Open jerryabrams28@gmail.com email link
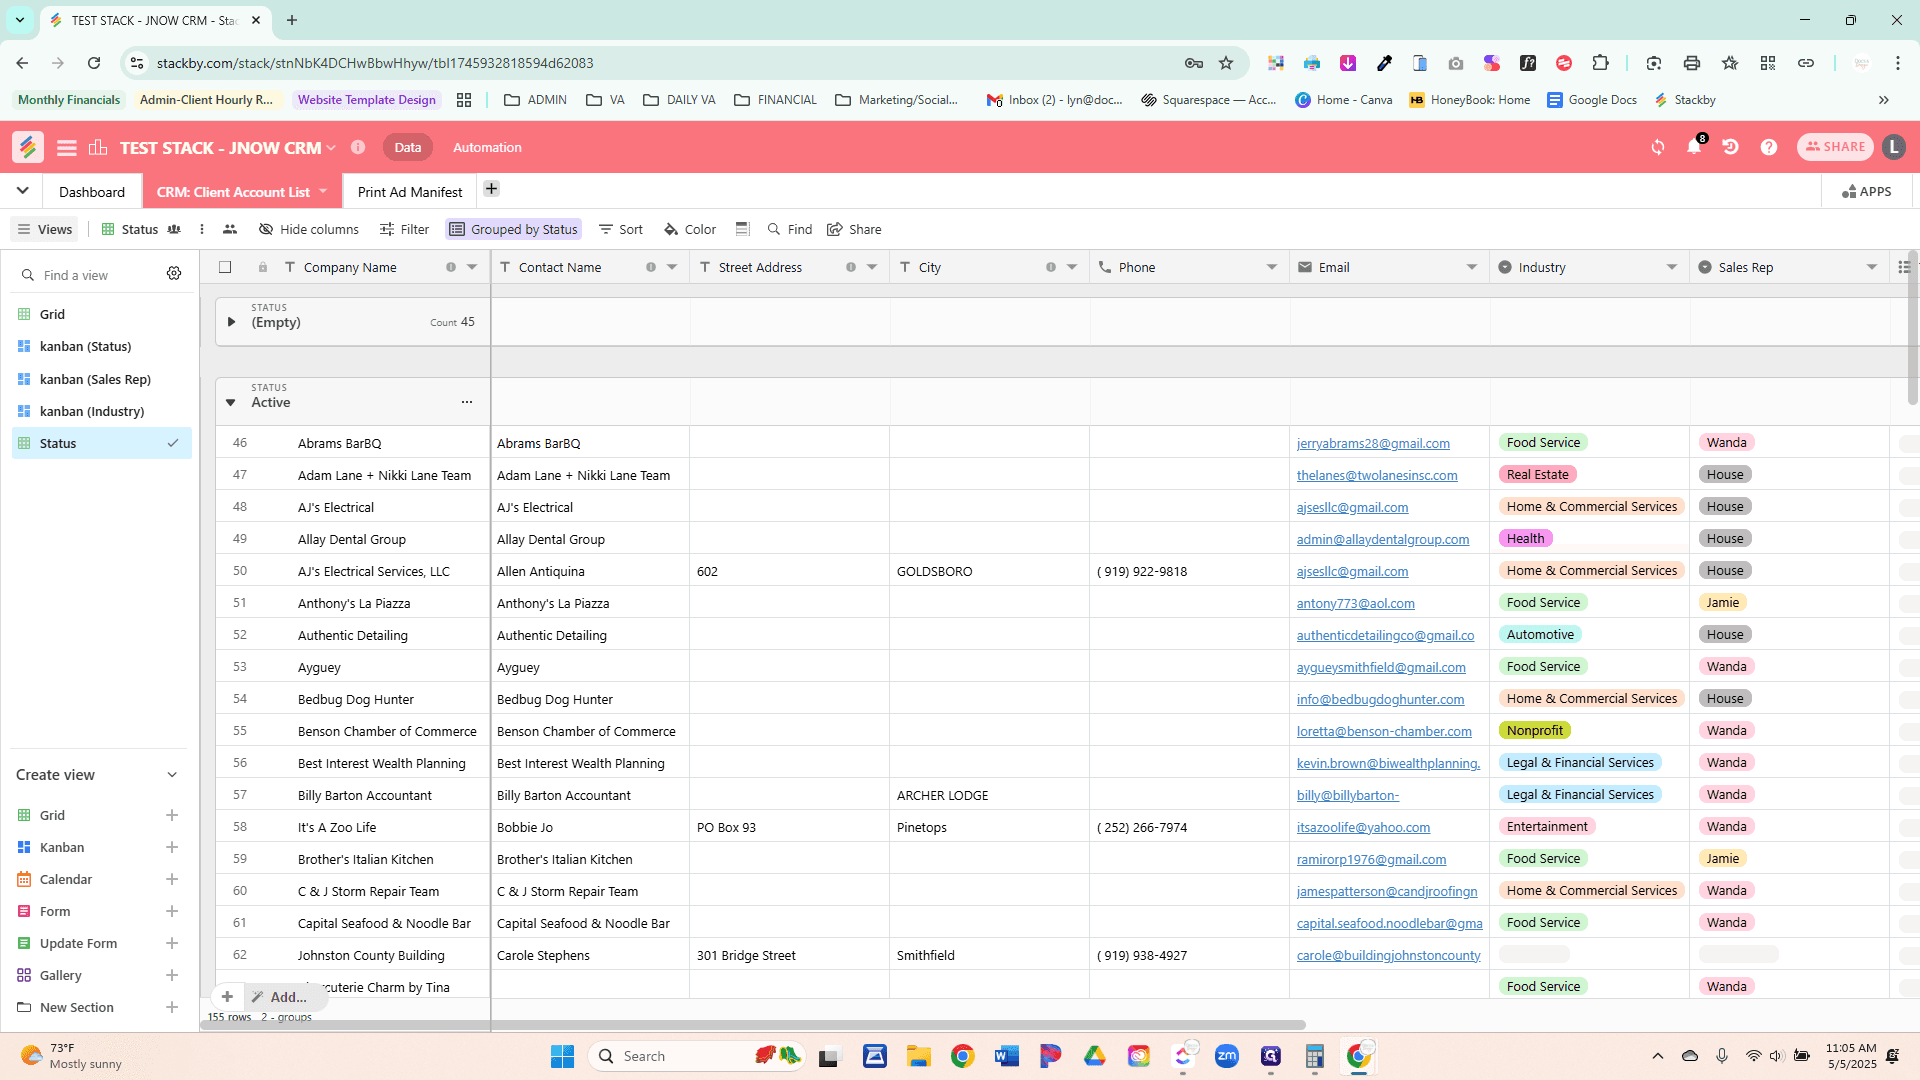Image resolution: width=1920 pixels, height=1080 pixels. [x=1373, y=443]
